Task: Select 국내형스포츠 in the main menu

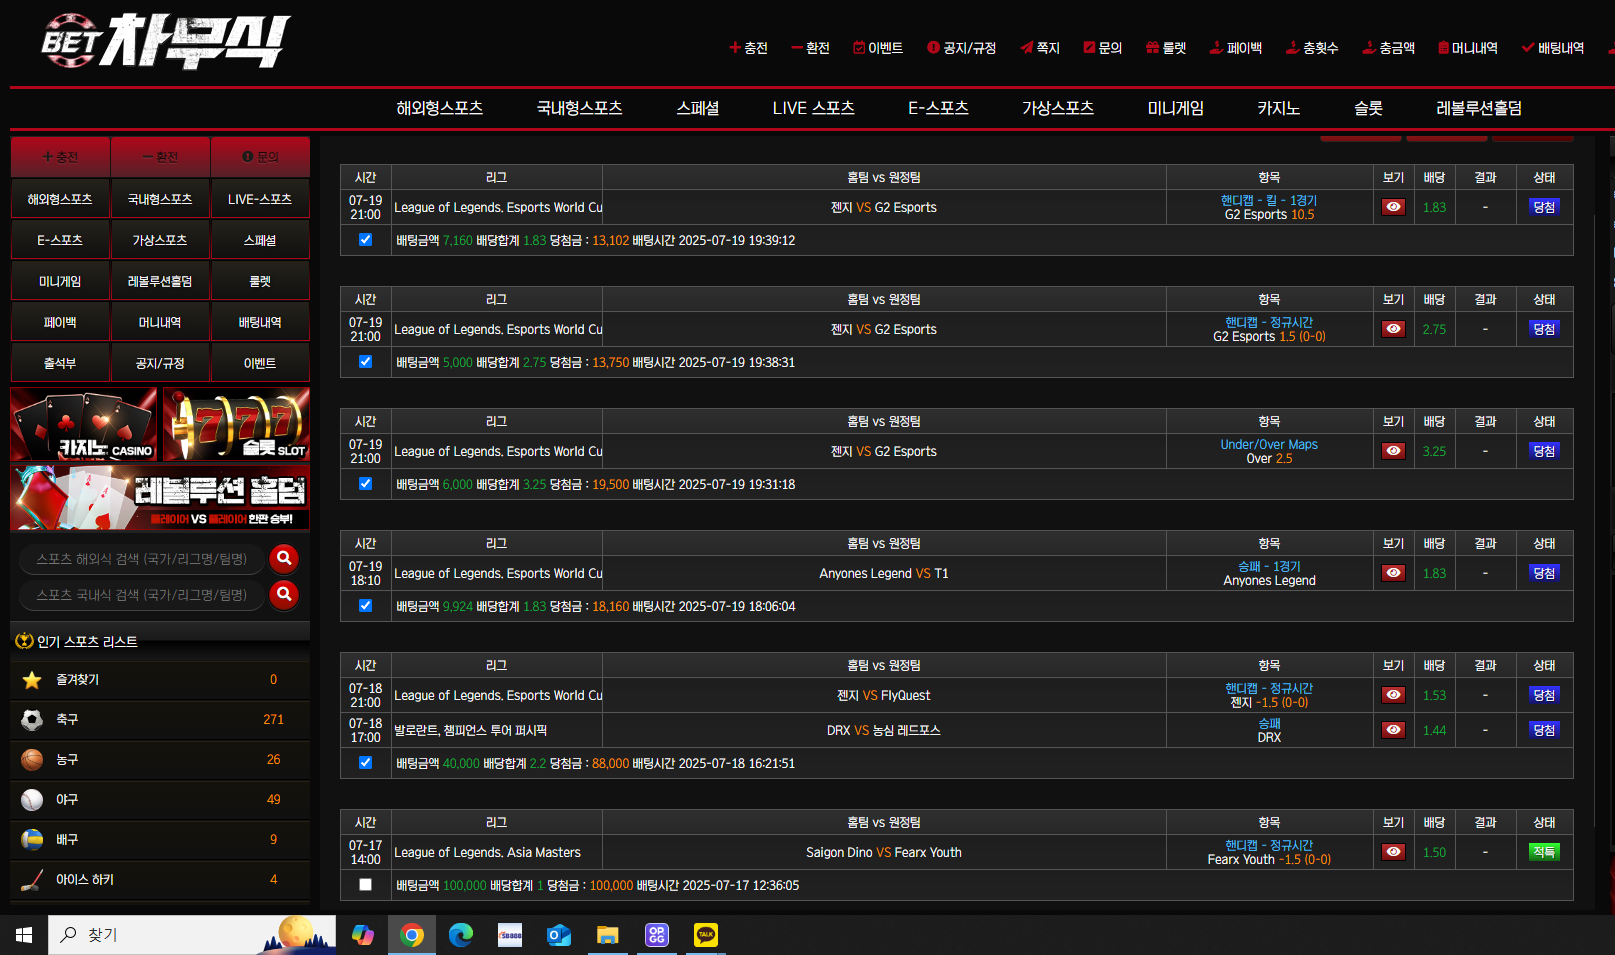Action: [580, 108]
